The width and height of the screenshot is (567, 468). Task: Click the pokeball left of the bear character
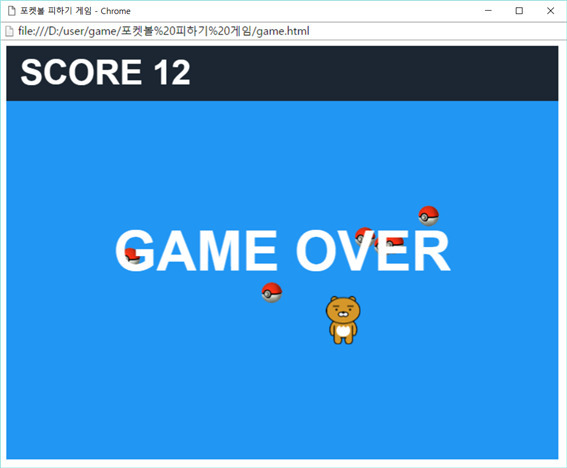(272, 293)
